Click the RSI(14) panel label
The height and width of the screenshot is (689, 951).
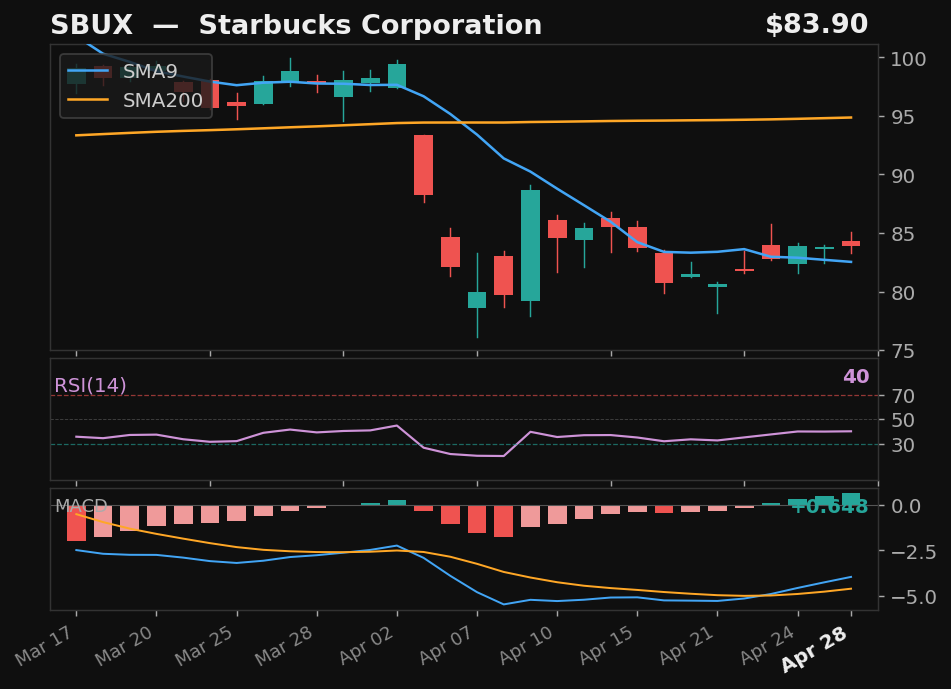point(90,385)
